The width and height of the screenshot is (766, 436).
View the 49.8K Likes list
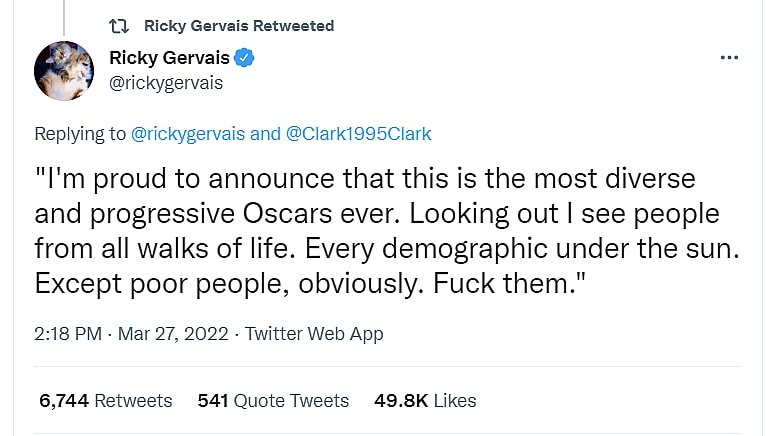(425, 401)
